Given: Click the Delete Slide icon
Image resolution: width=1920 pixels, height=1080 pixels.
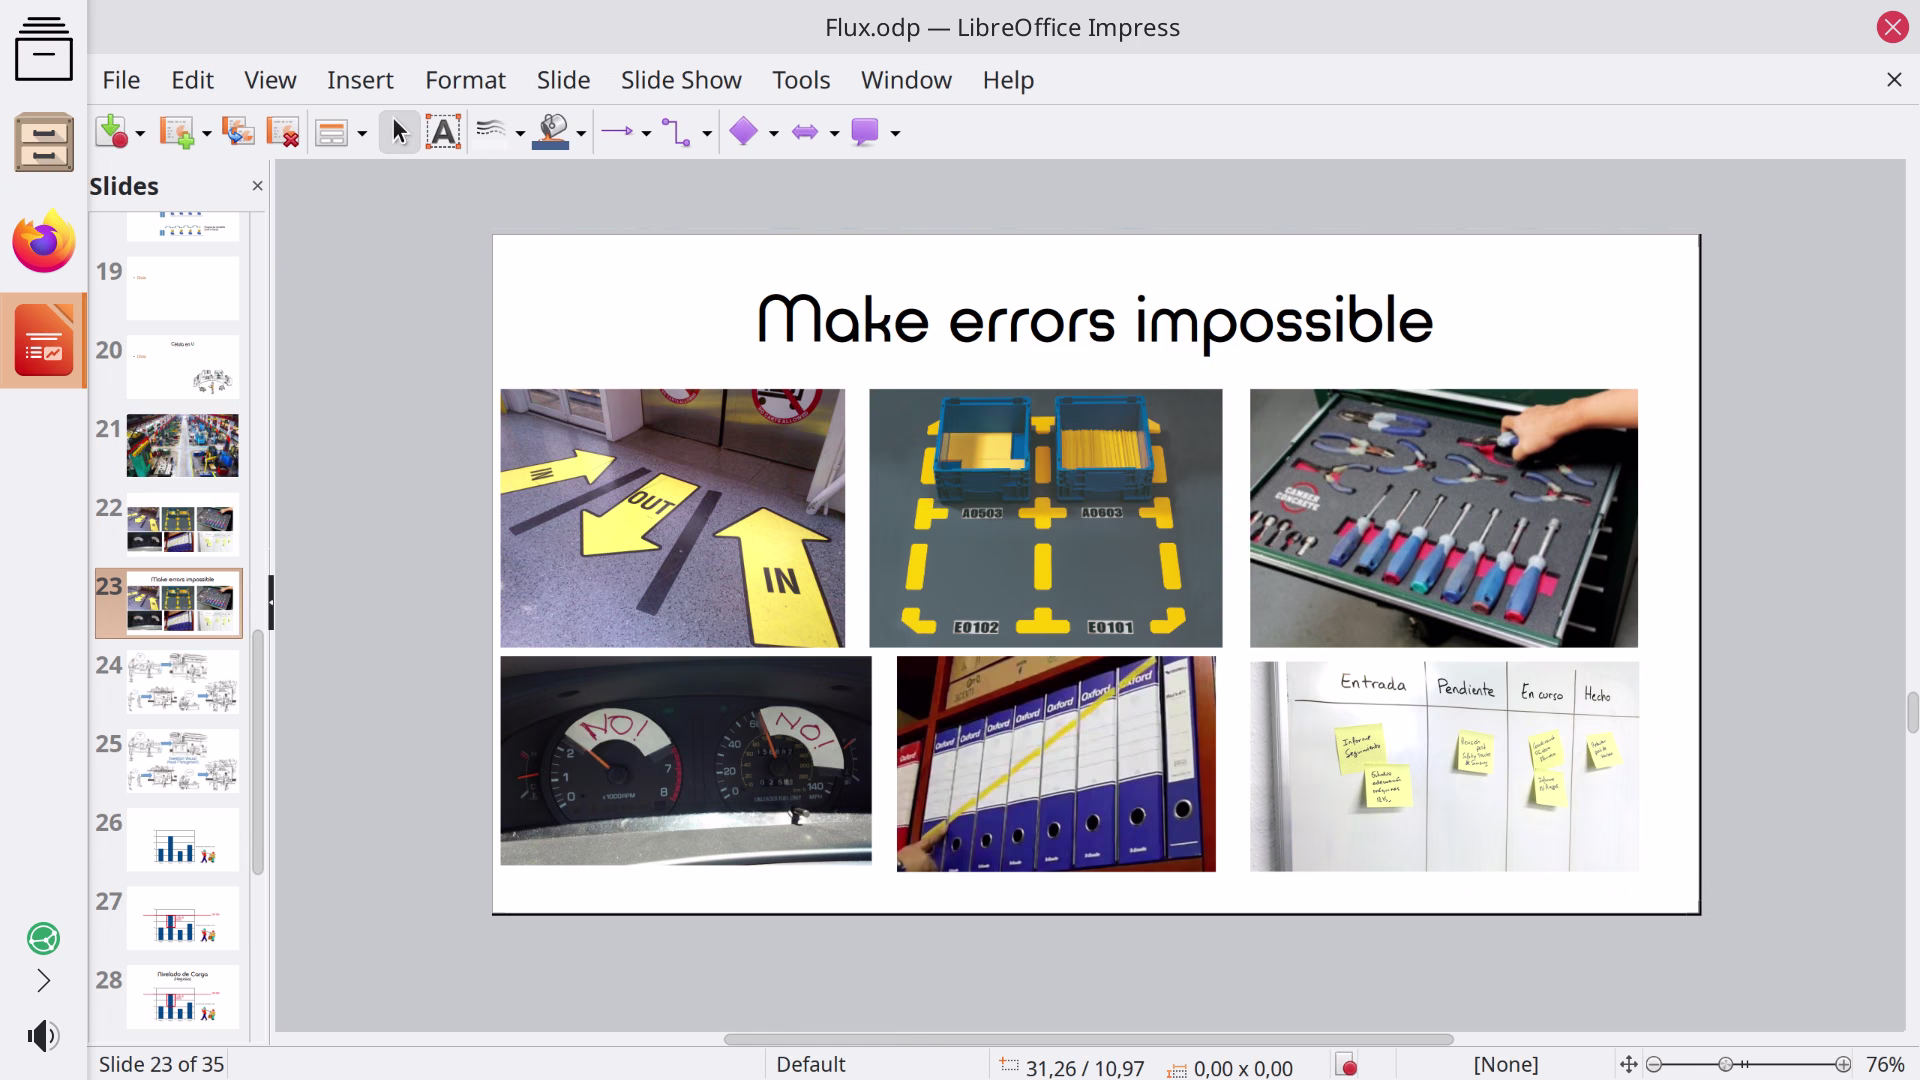Looking at the screenshot, I should (283, 132).
